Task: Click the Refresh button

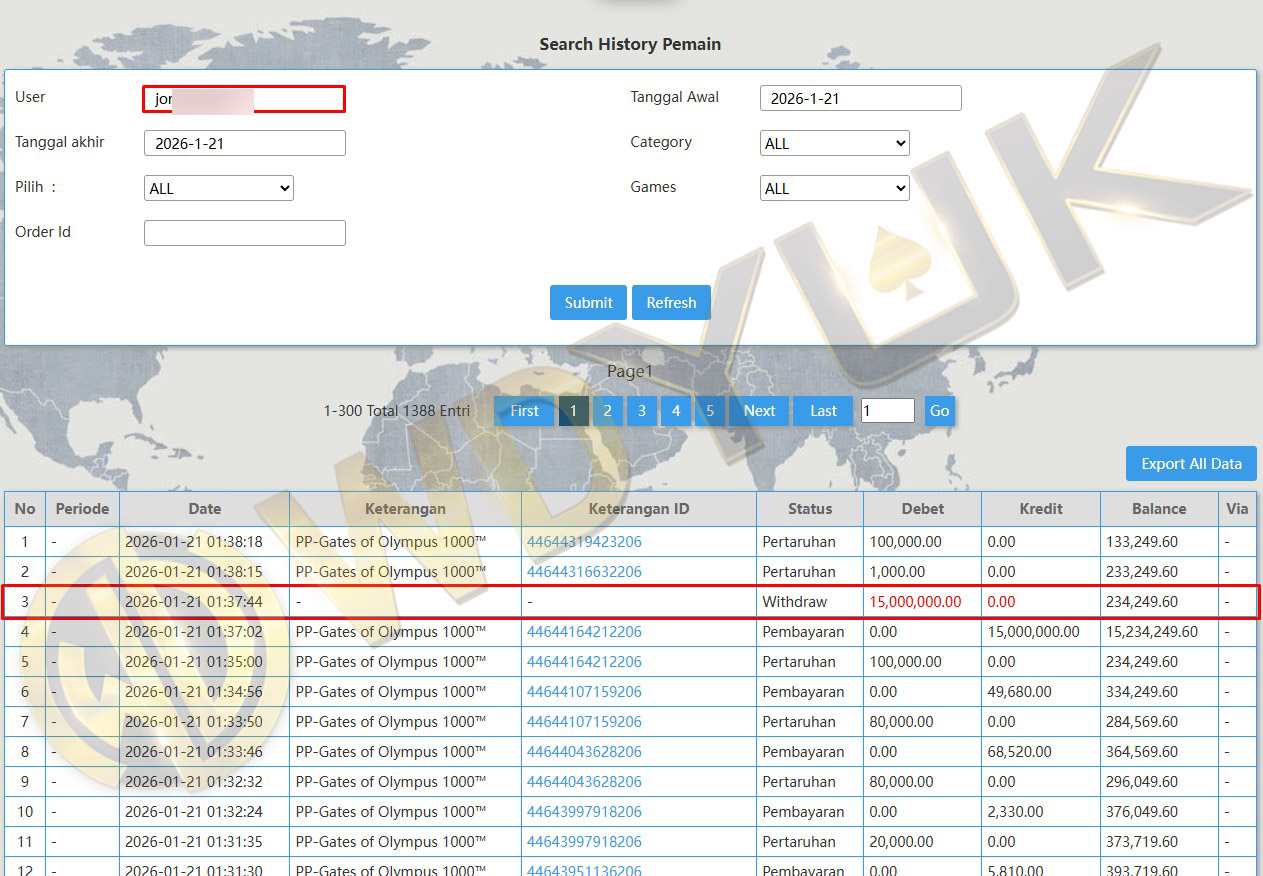Action: (671, 303)
